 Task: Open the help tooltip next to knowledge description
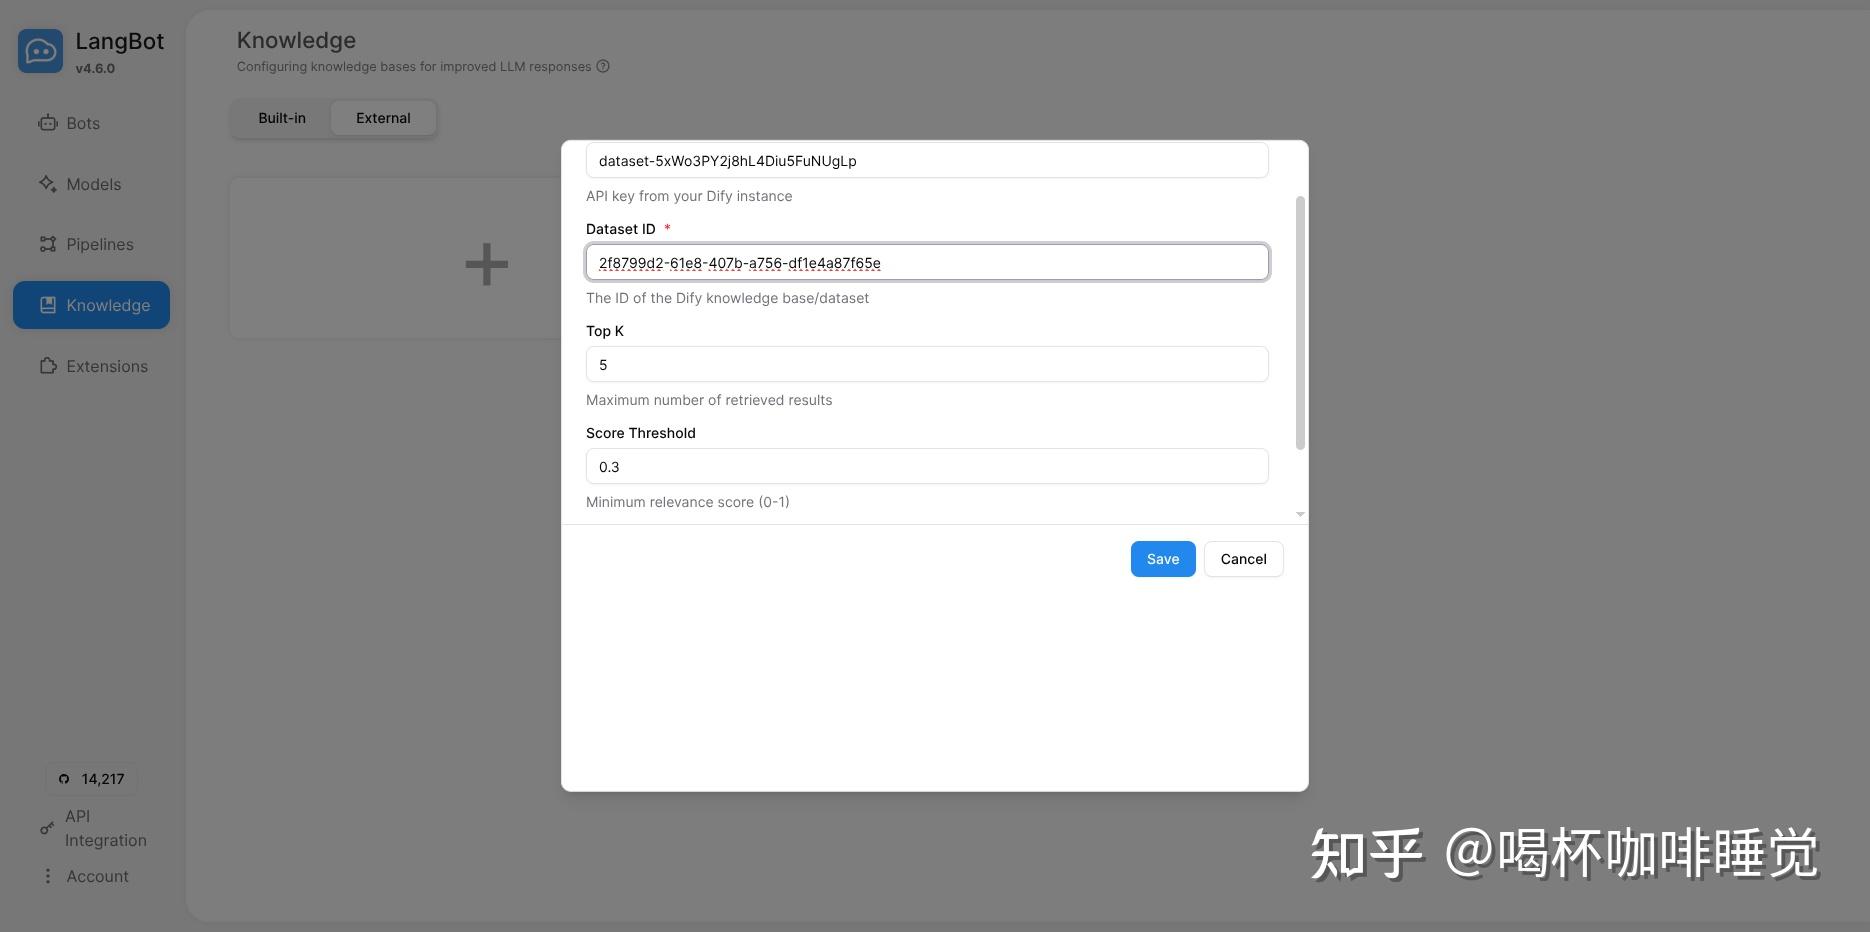[x=603, y=66]
